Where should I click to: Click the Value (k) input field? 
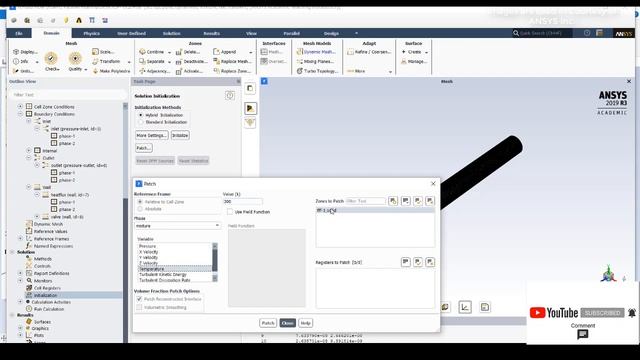[242, 202]
